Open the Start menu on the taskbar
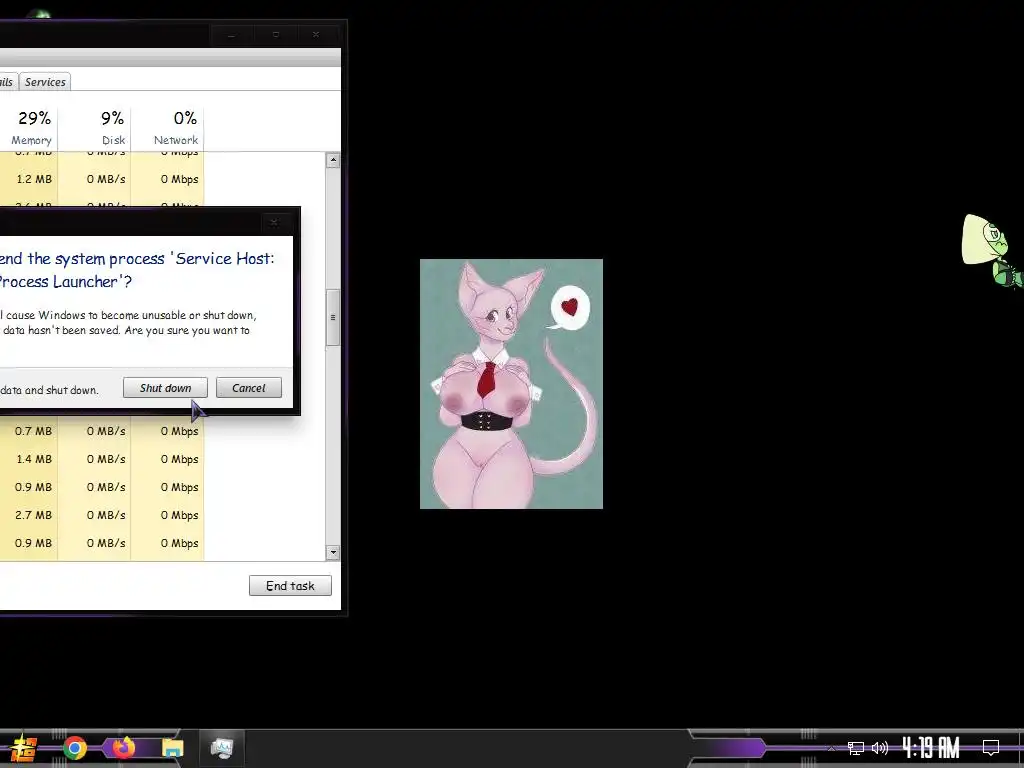This screenshot has width=1024, height=768. [x=22, y=748]
